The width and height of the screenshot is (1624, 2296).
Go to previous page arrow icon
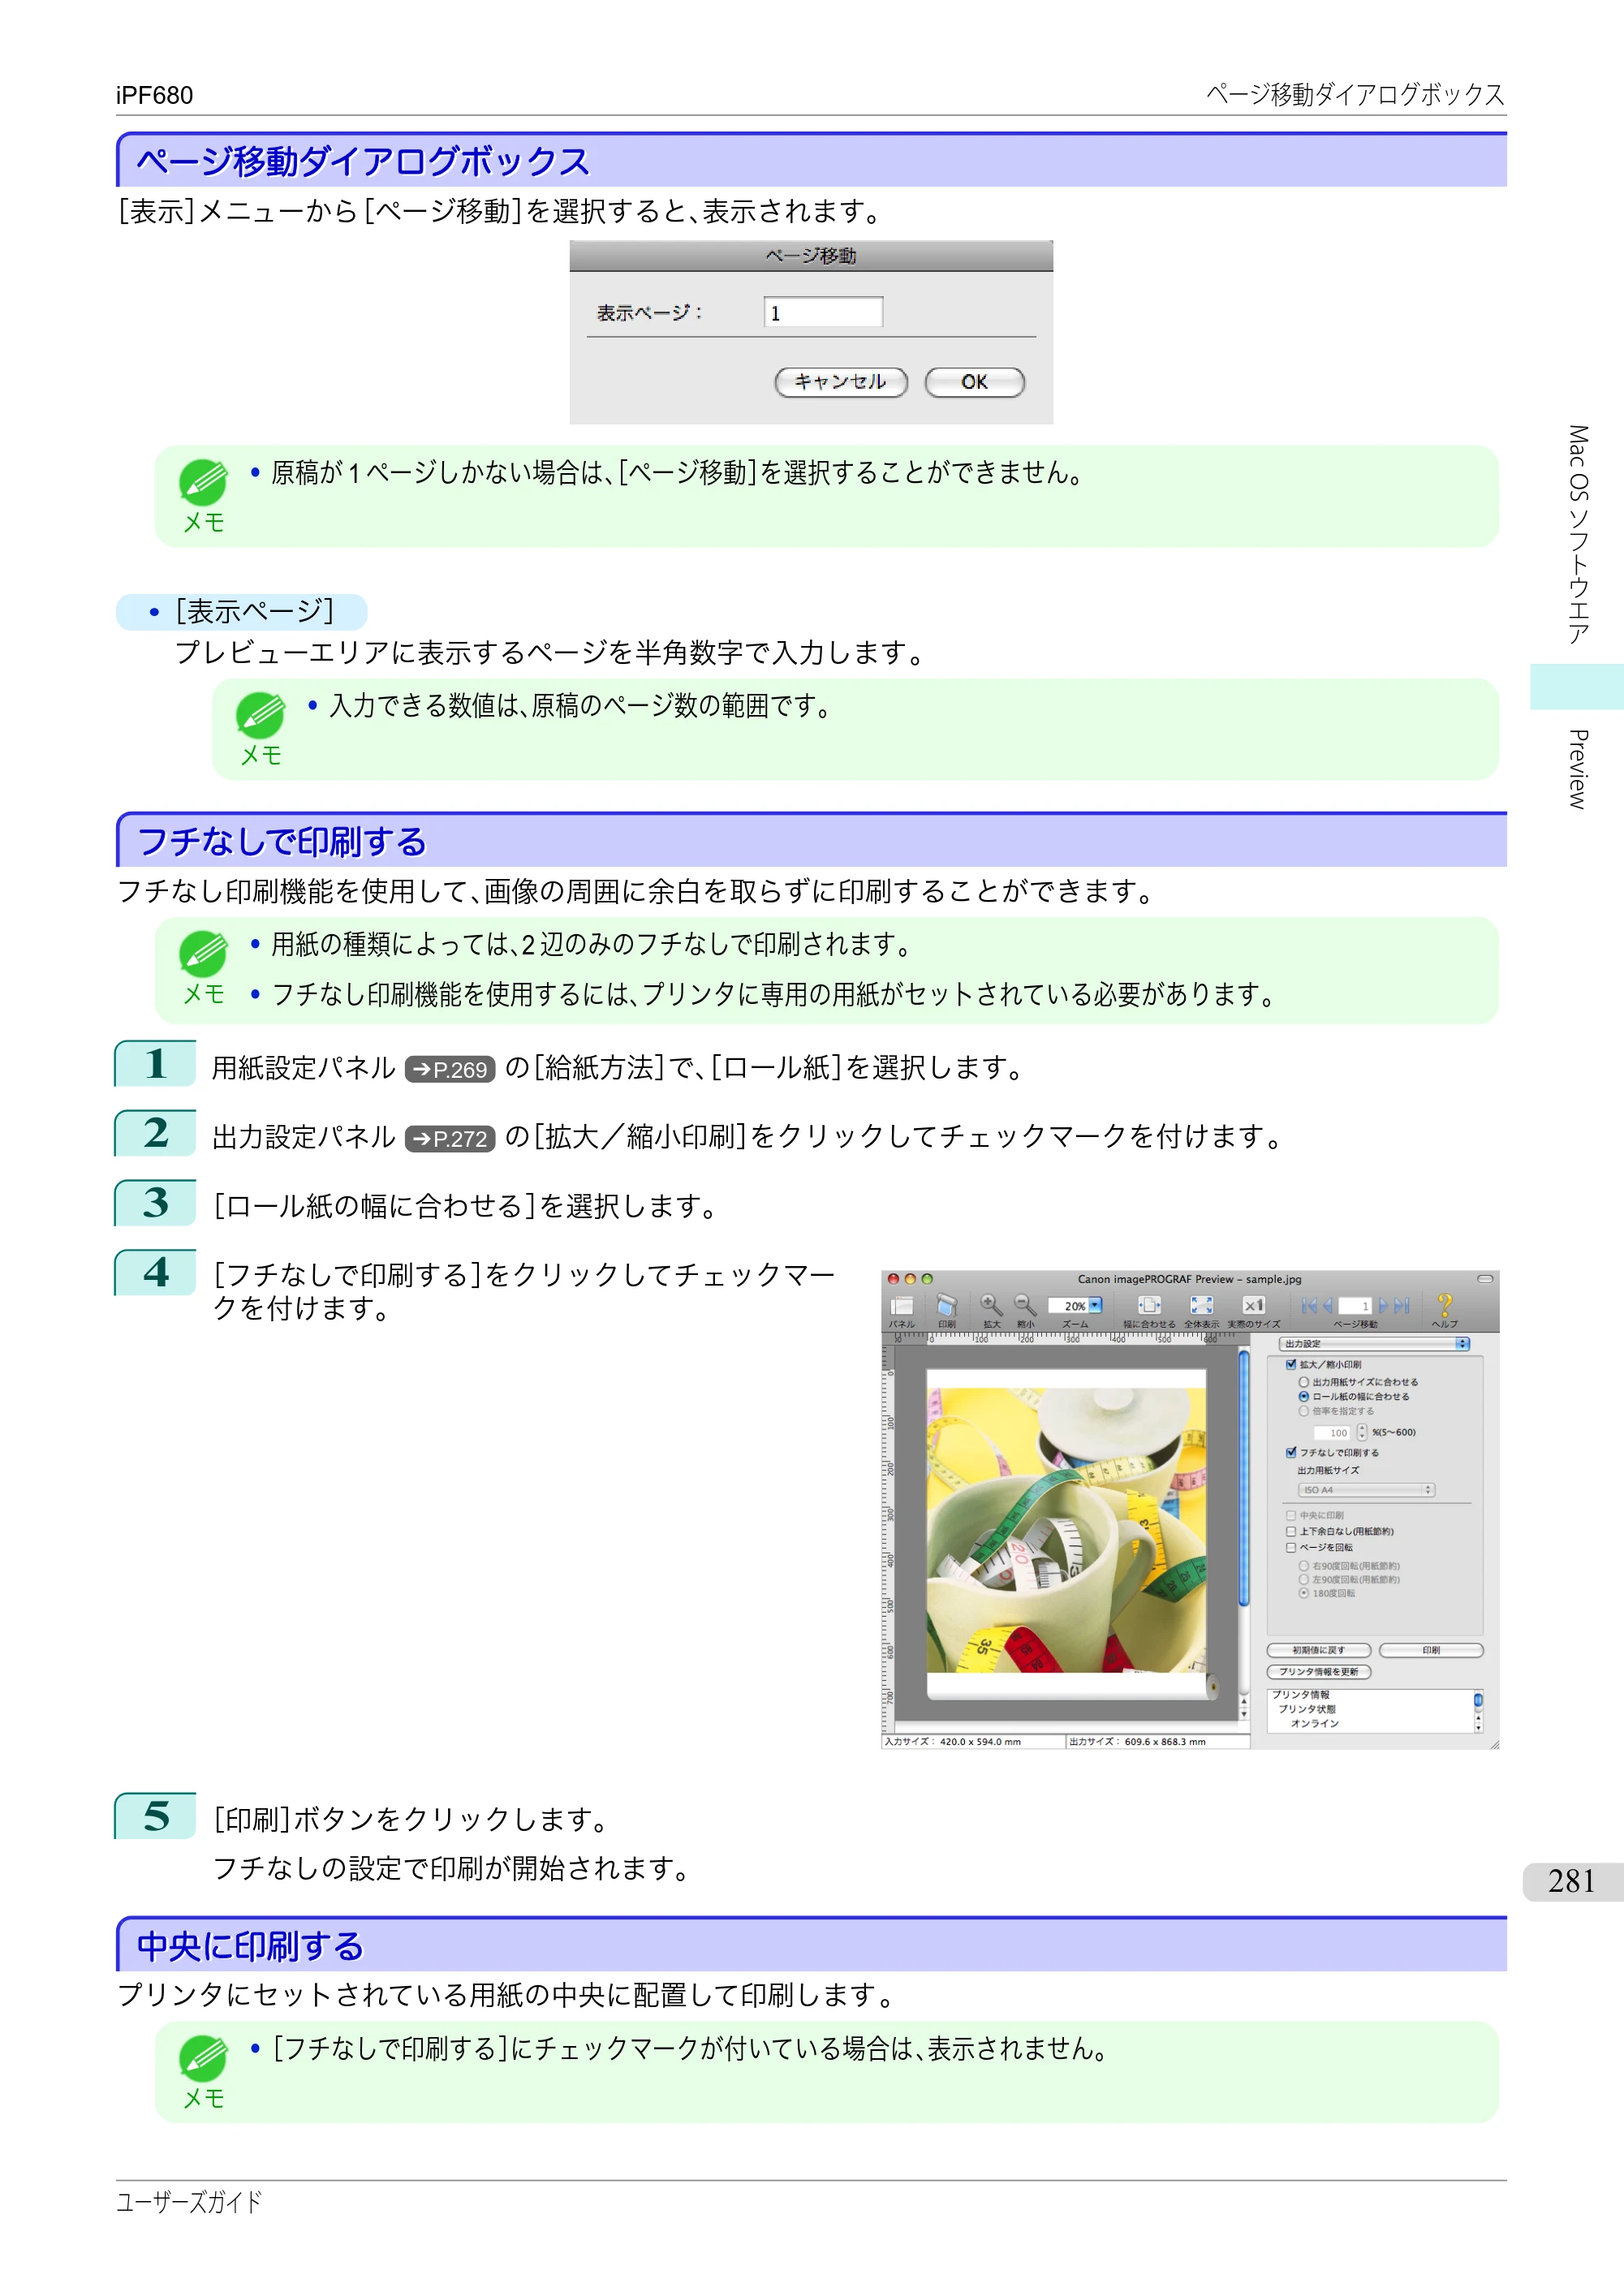1327,1305
